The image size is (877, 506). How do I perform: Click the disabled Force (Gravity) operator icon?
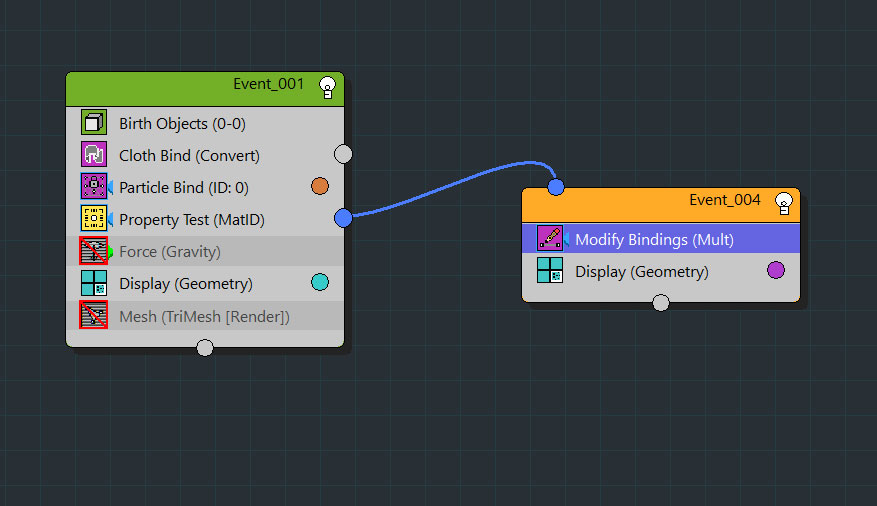(93, 251)
